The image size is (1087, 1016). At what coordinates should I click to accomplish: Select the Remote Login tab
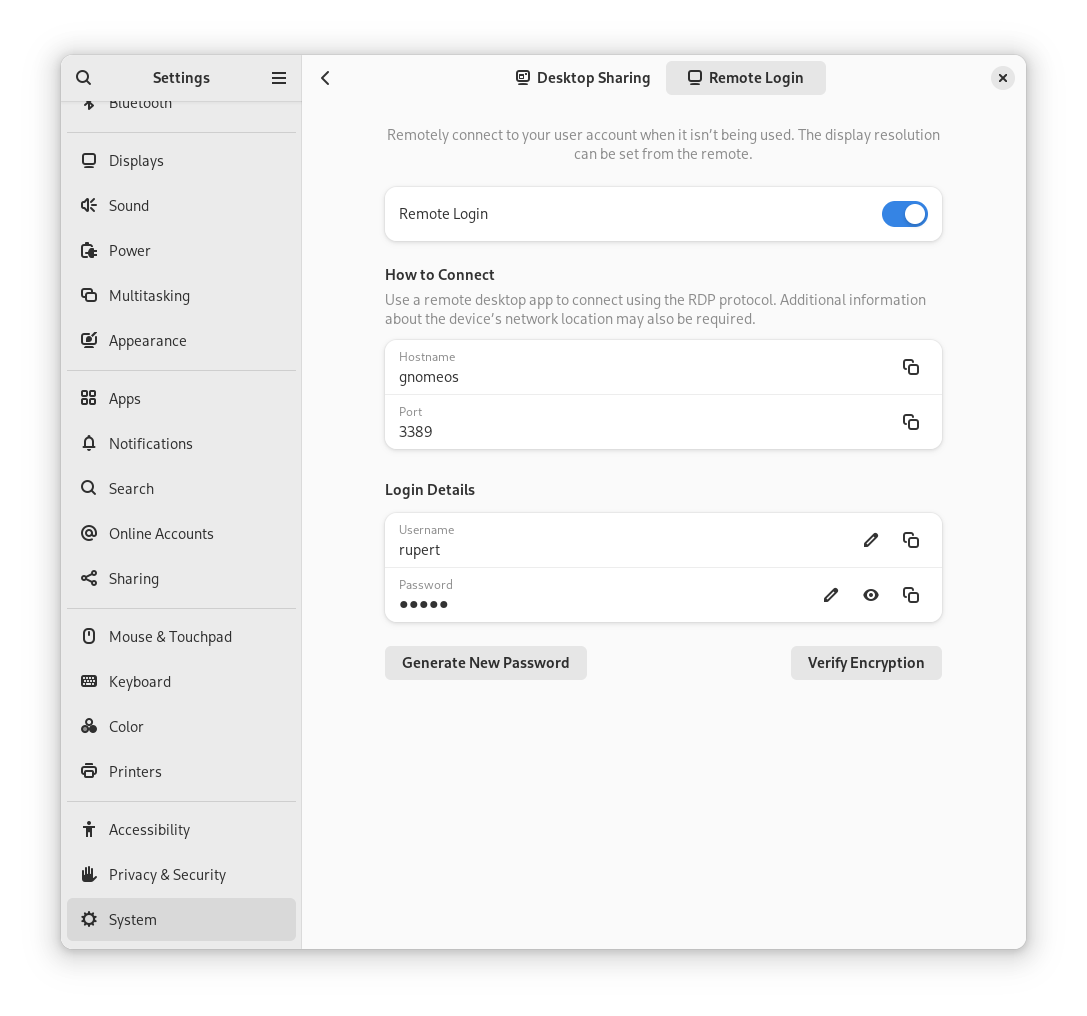pyautogui.click(x=746, y=78)
